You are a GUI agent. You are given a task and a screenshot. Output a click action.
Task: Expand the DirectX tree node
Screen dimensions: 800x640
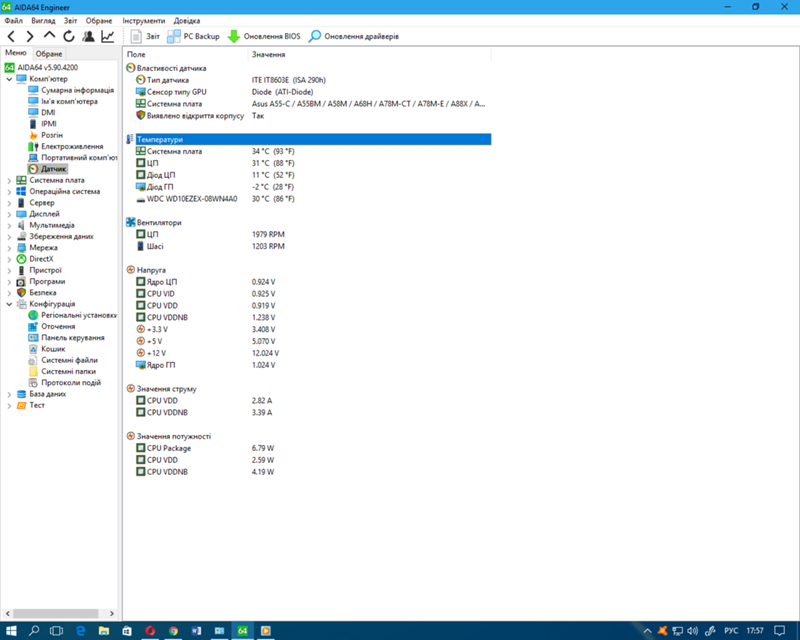tap(9, 259)
